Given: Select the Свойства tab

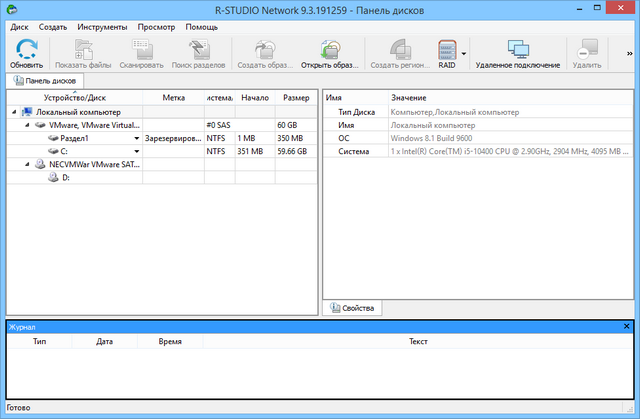Looking at the screenshot, I should [353, 308].
